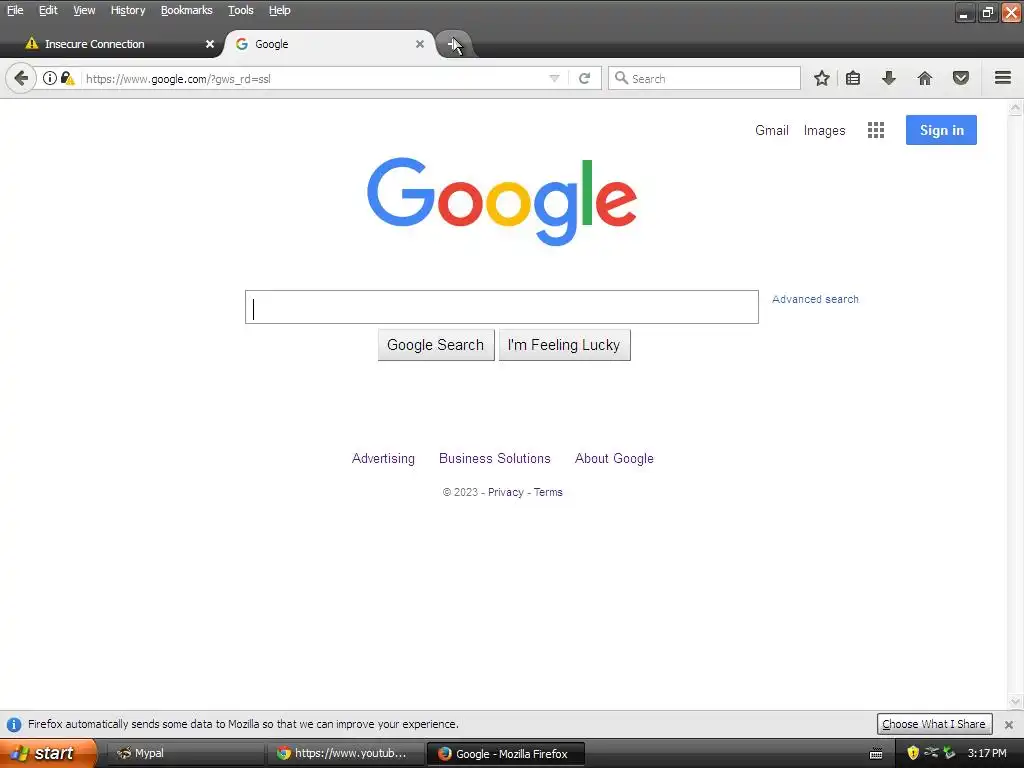The image size is (1024, 768).
Task: Open the Privacy link
Action: tap(505, 492)
